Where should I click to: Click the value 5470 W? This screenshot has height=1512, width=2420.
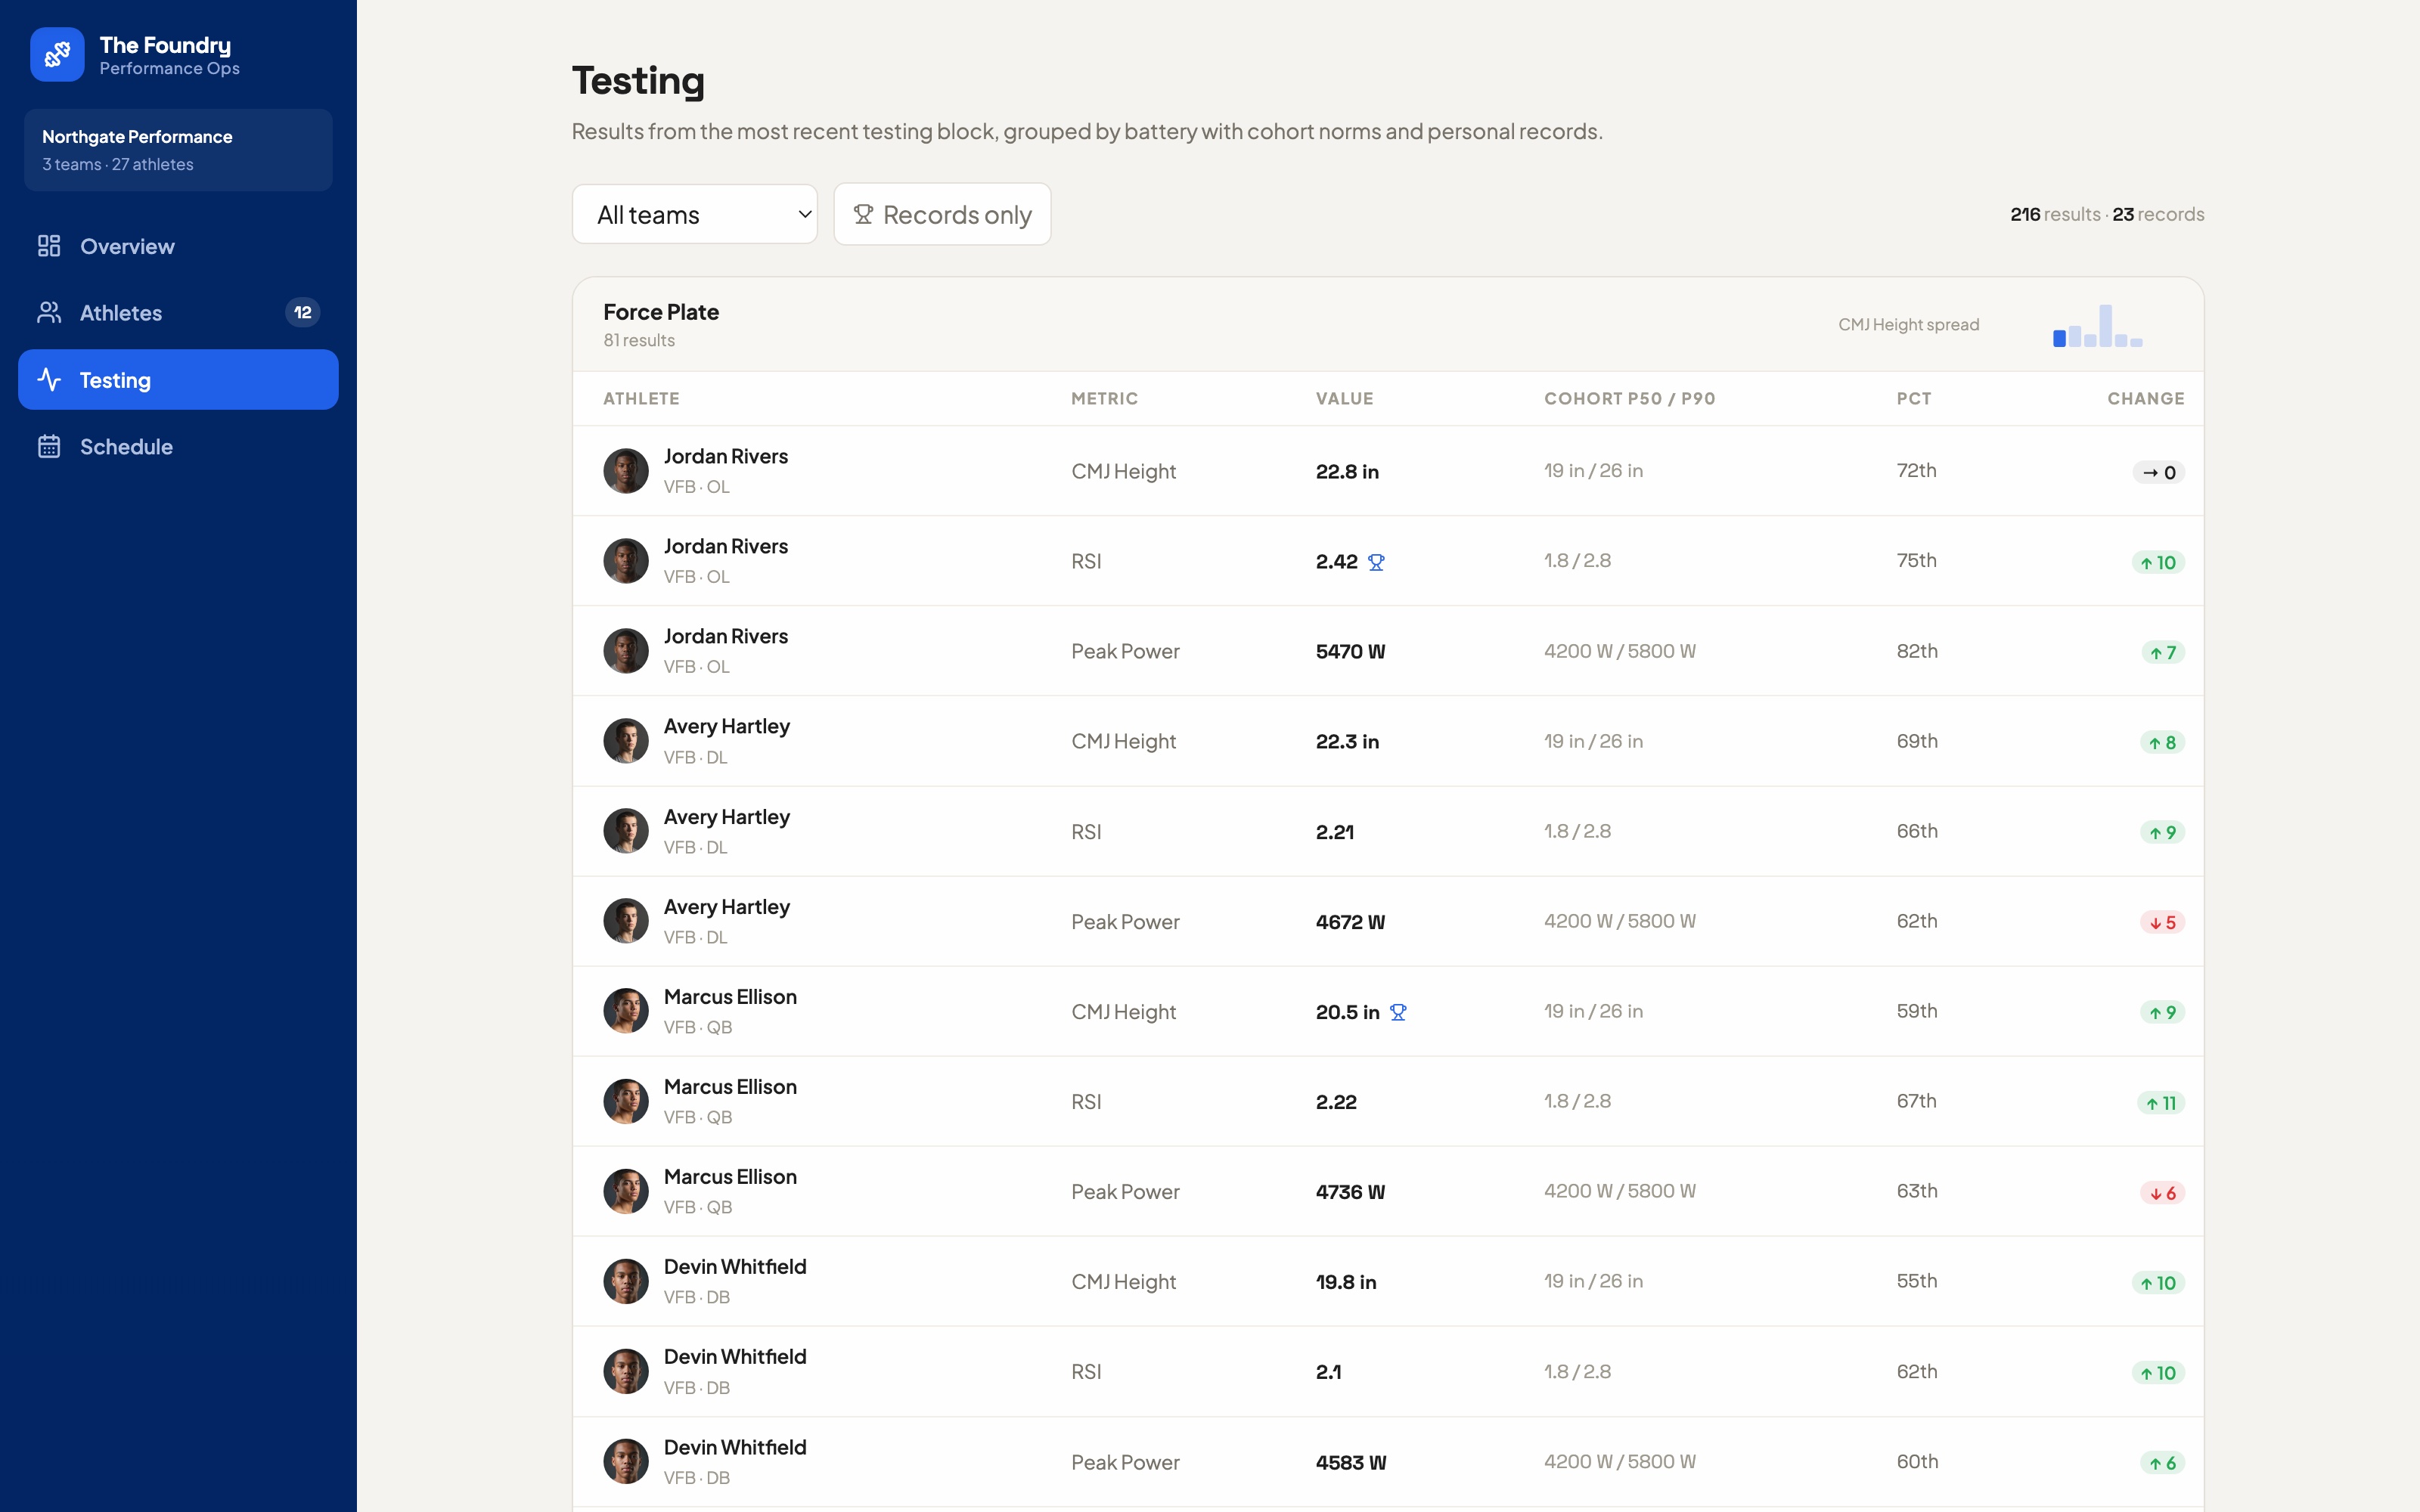[x=1350, y=652]
